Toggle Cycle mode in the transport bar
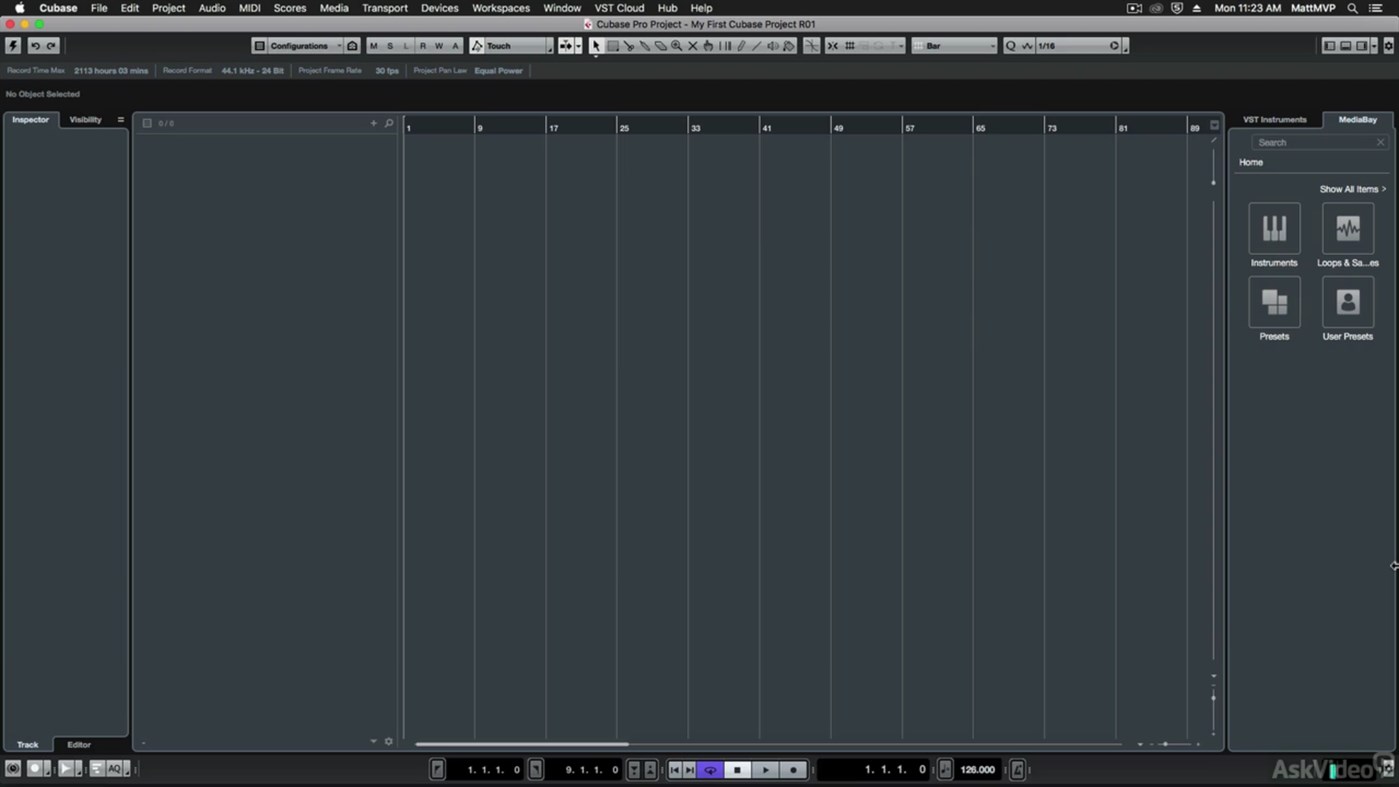1399x787 pixels. click(x=710, y=770)
